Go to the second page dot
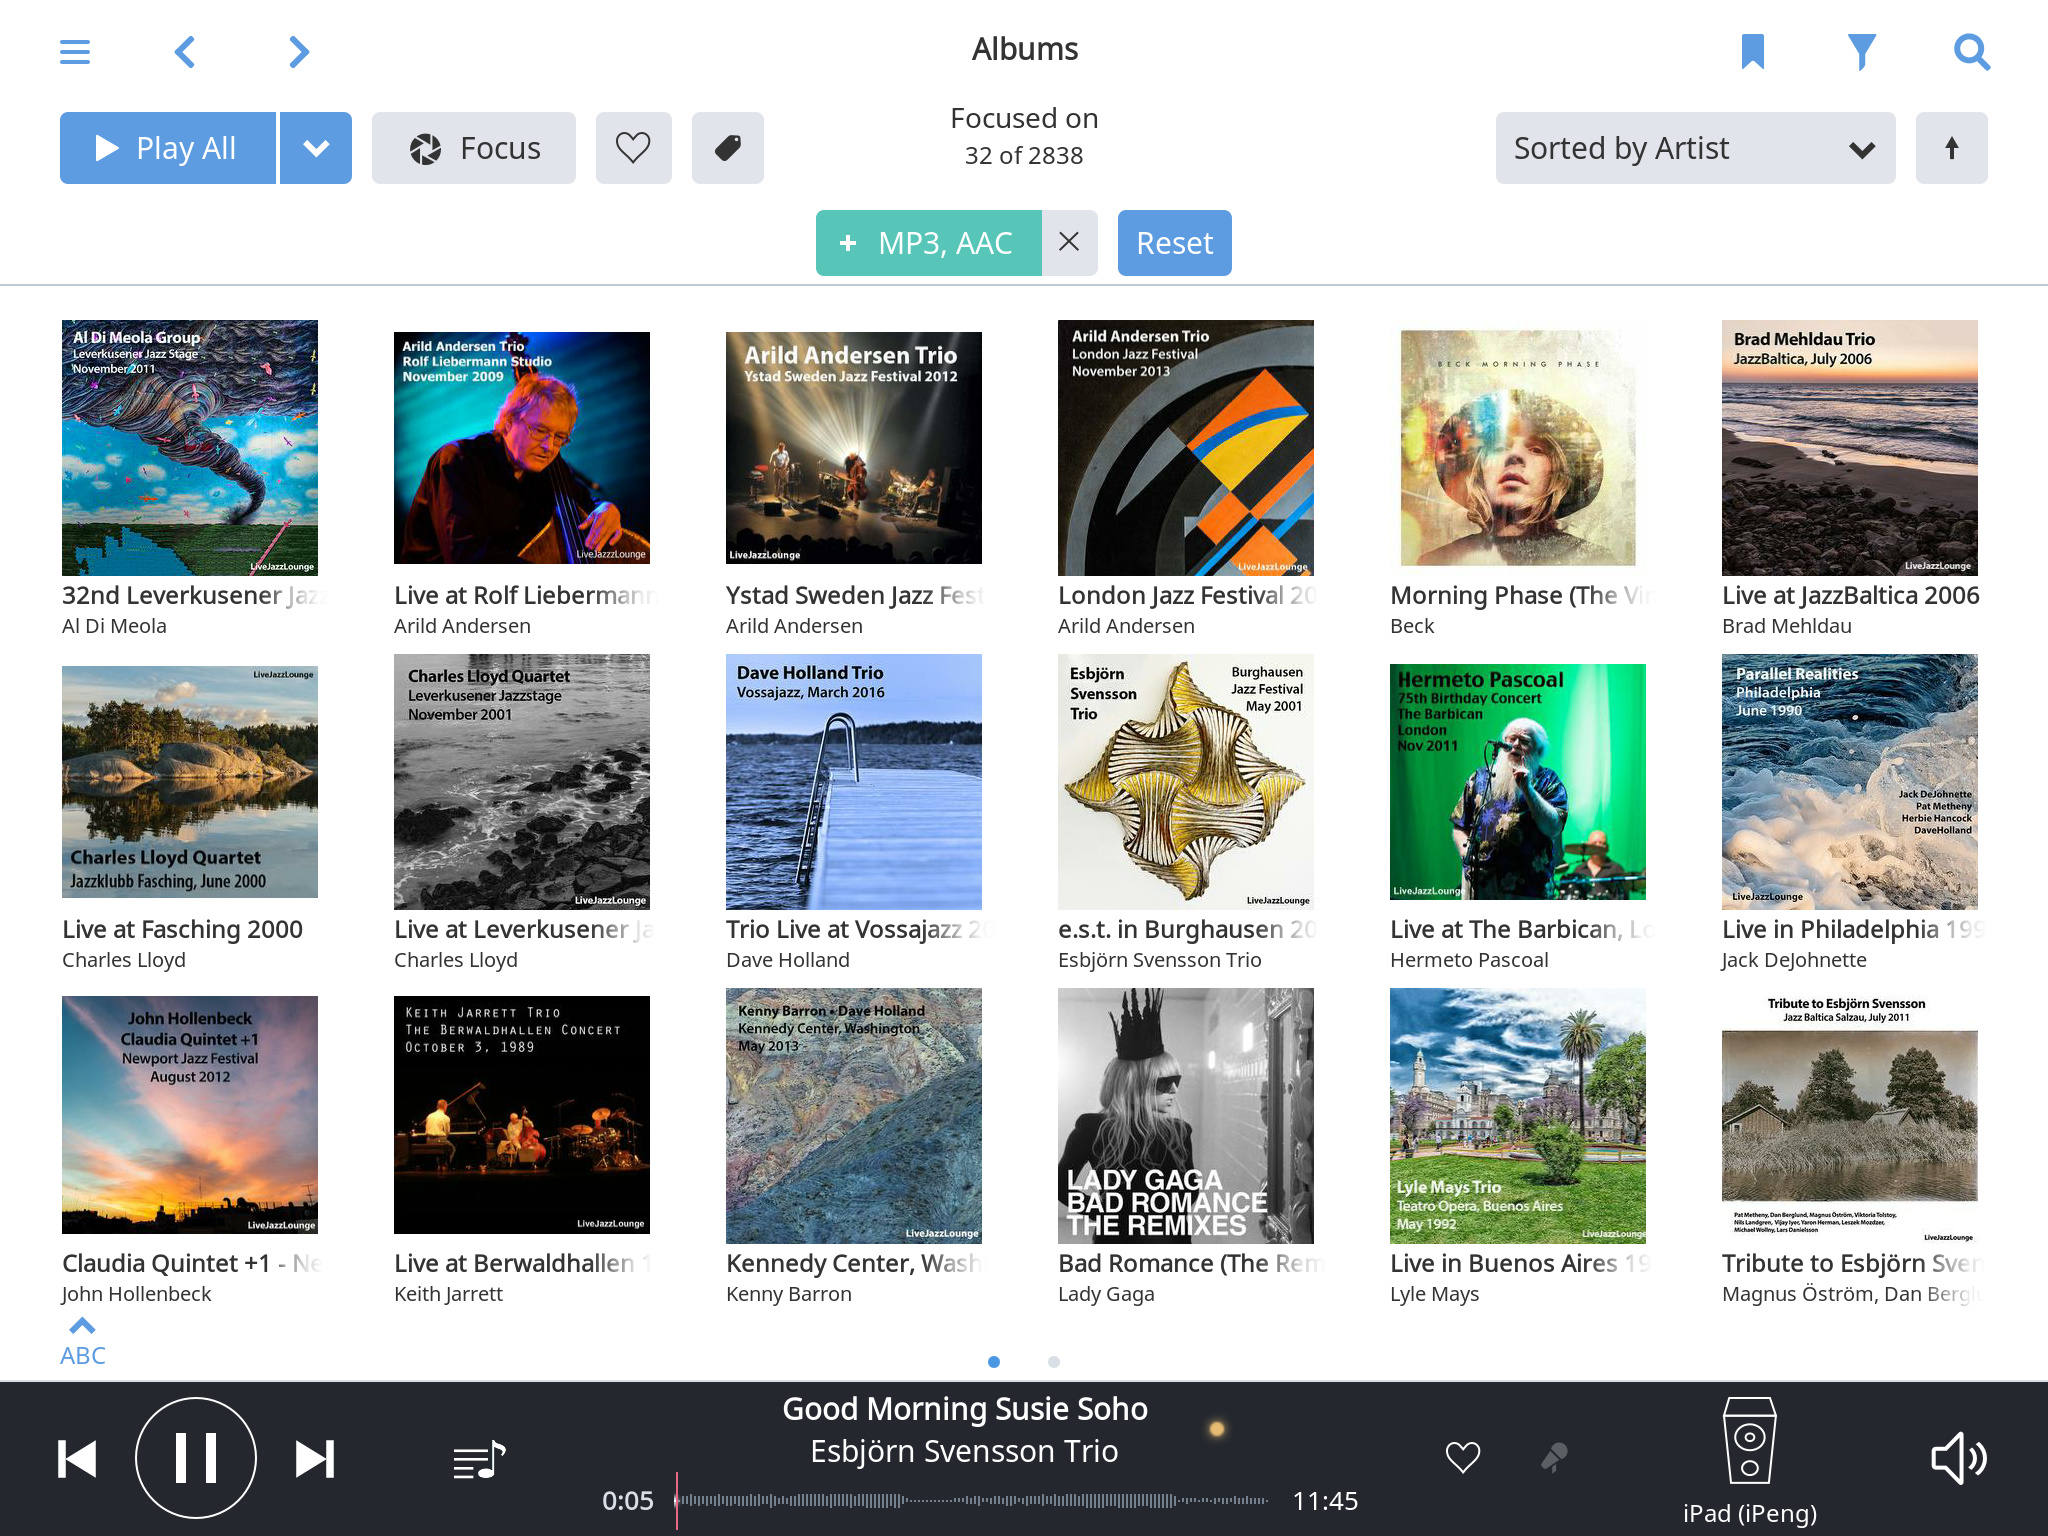Screen dimensions: 2048x1536 click(1054, 1361)
